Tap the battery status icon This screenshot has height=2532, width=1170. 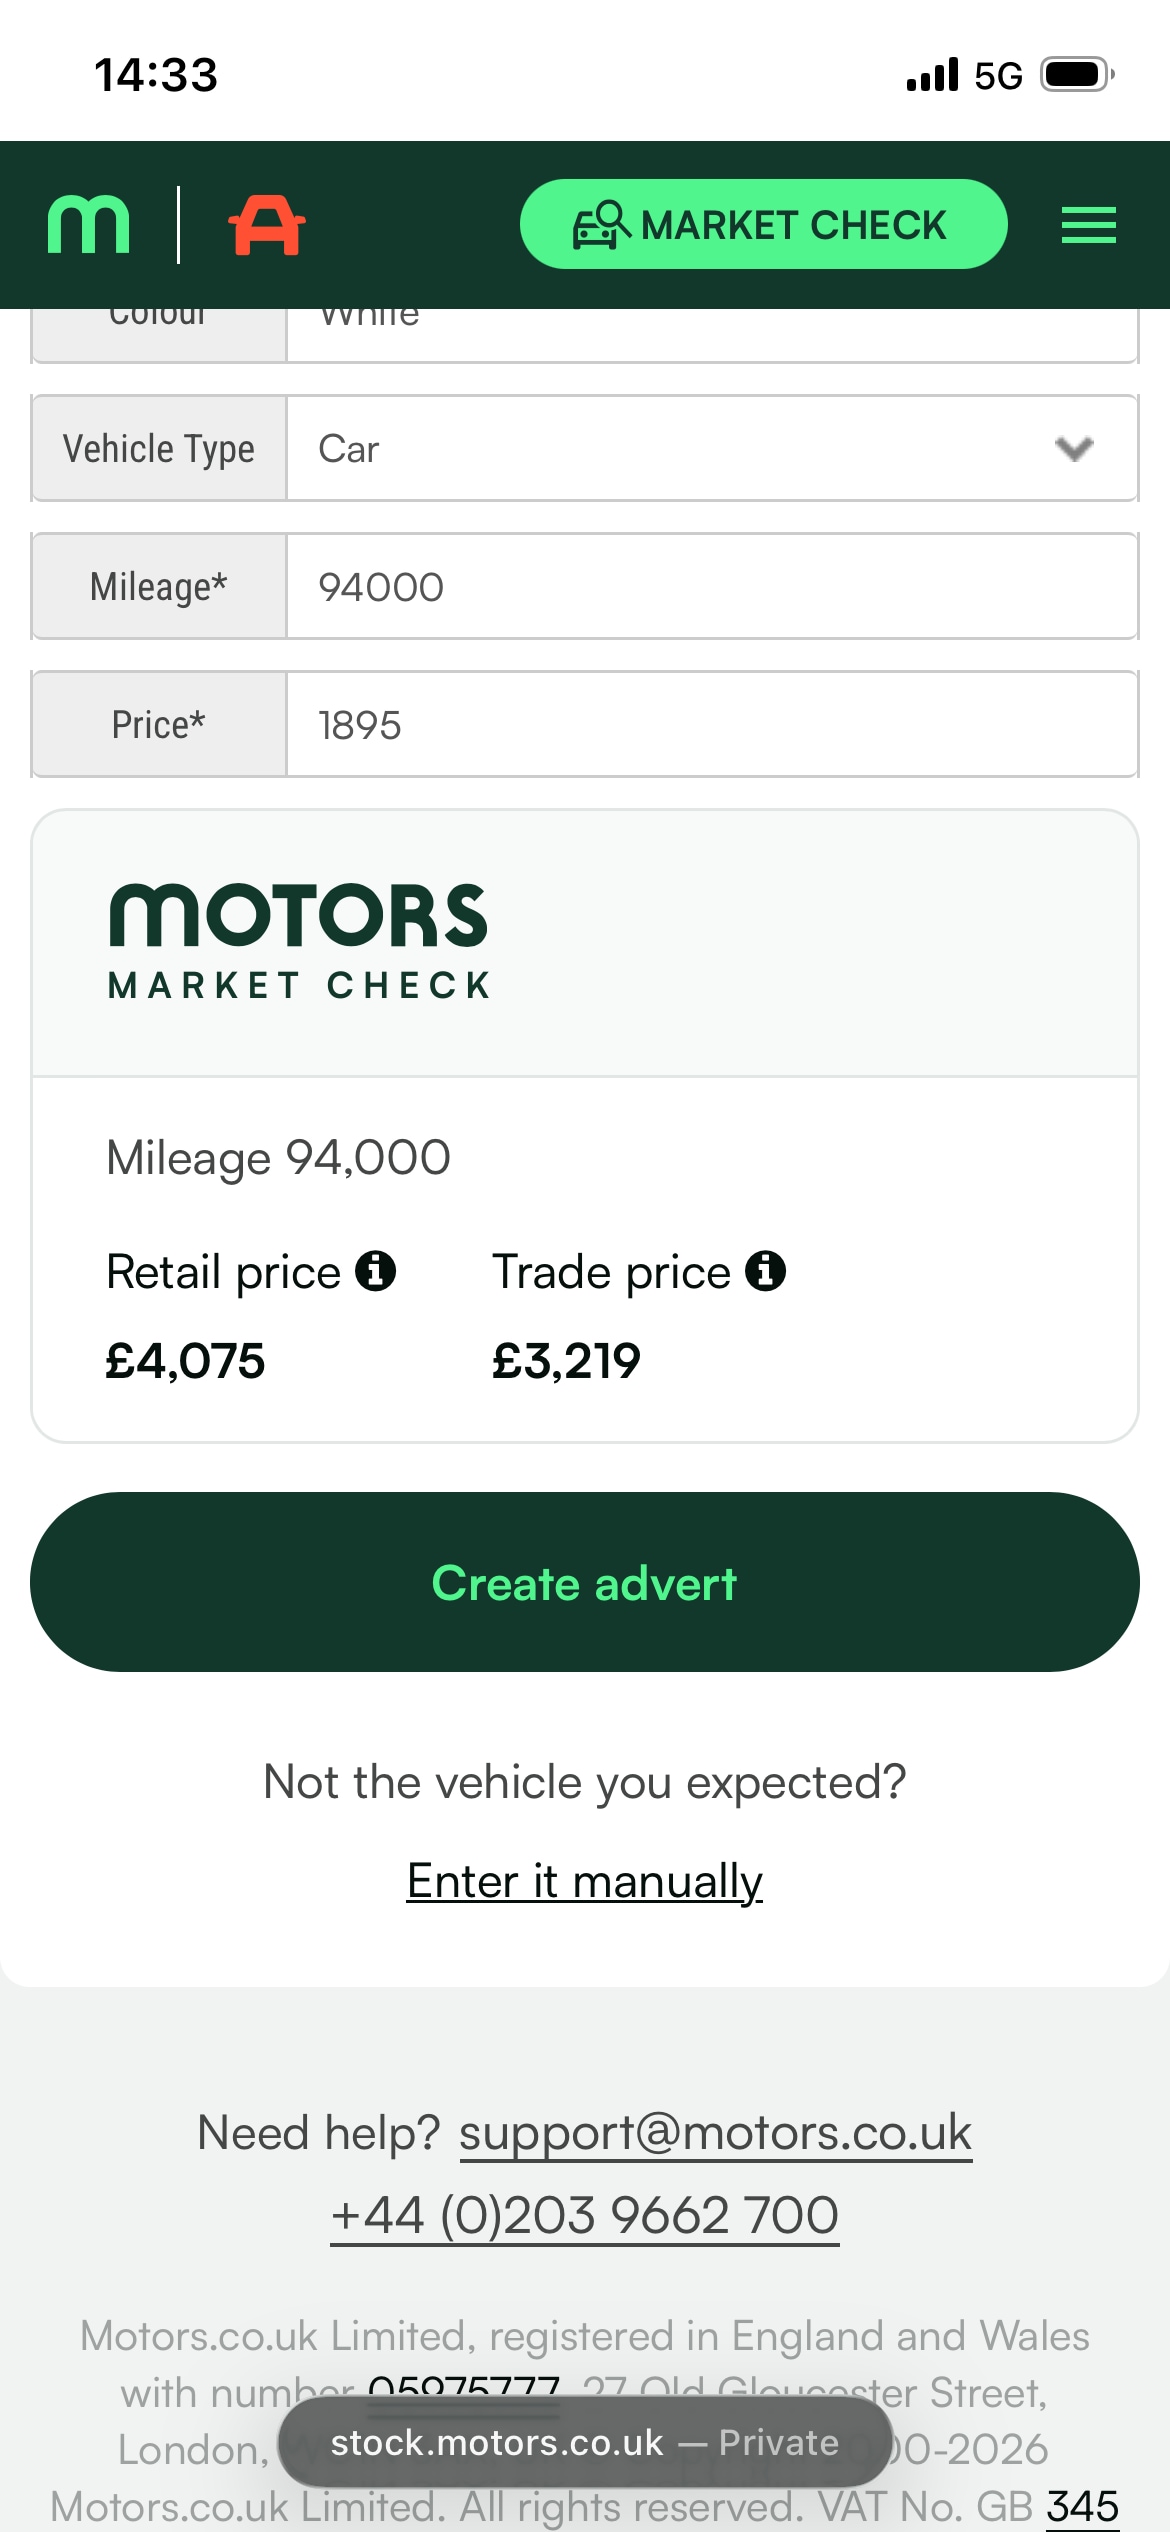1076,75
